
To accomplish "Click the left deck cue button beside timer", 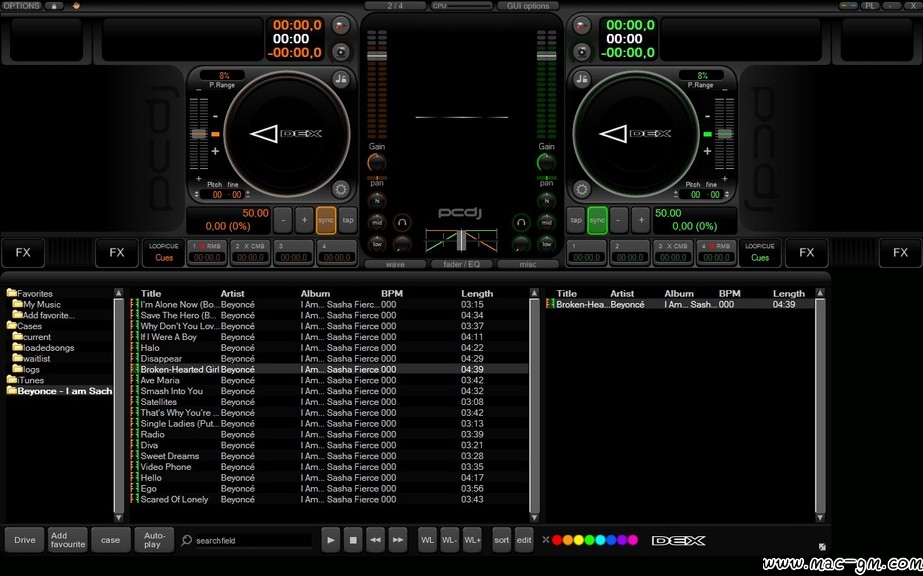I will tap(340, 52).
